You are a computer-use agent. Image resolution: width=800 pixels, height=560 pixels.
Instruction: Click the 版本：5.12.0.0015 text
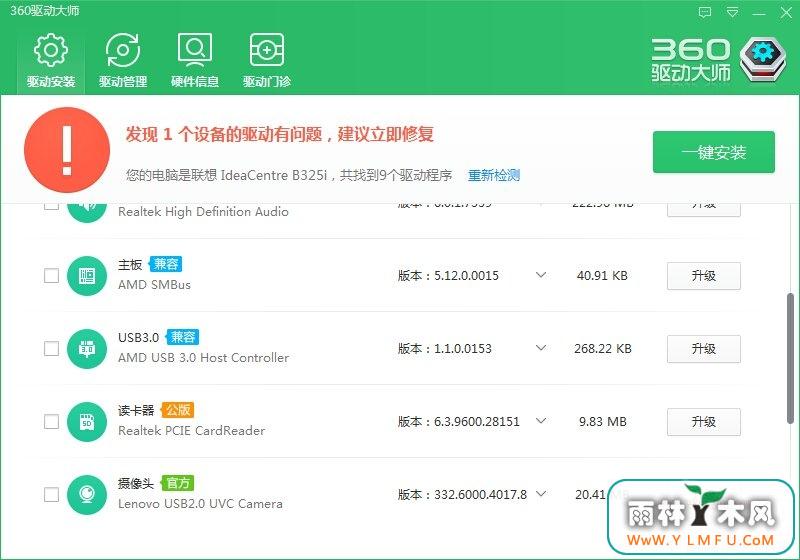(x=448, y=276)
